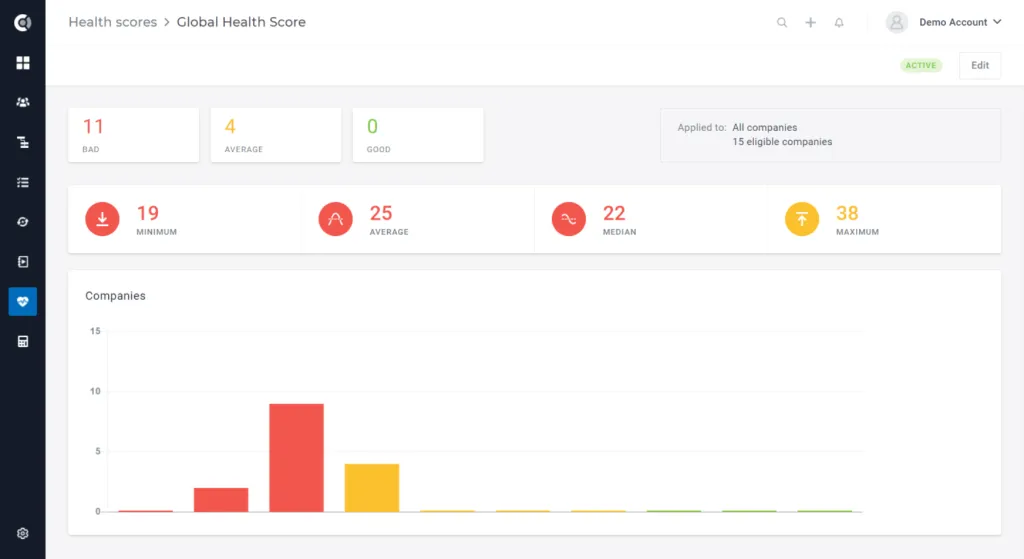The height and width of the screenshot is (559, 1024).
Task: Click the 'Companies' chart heading
Action: click(x=116, y=296)
